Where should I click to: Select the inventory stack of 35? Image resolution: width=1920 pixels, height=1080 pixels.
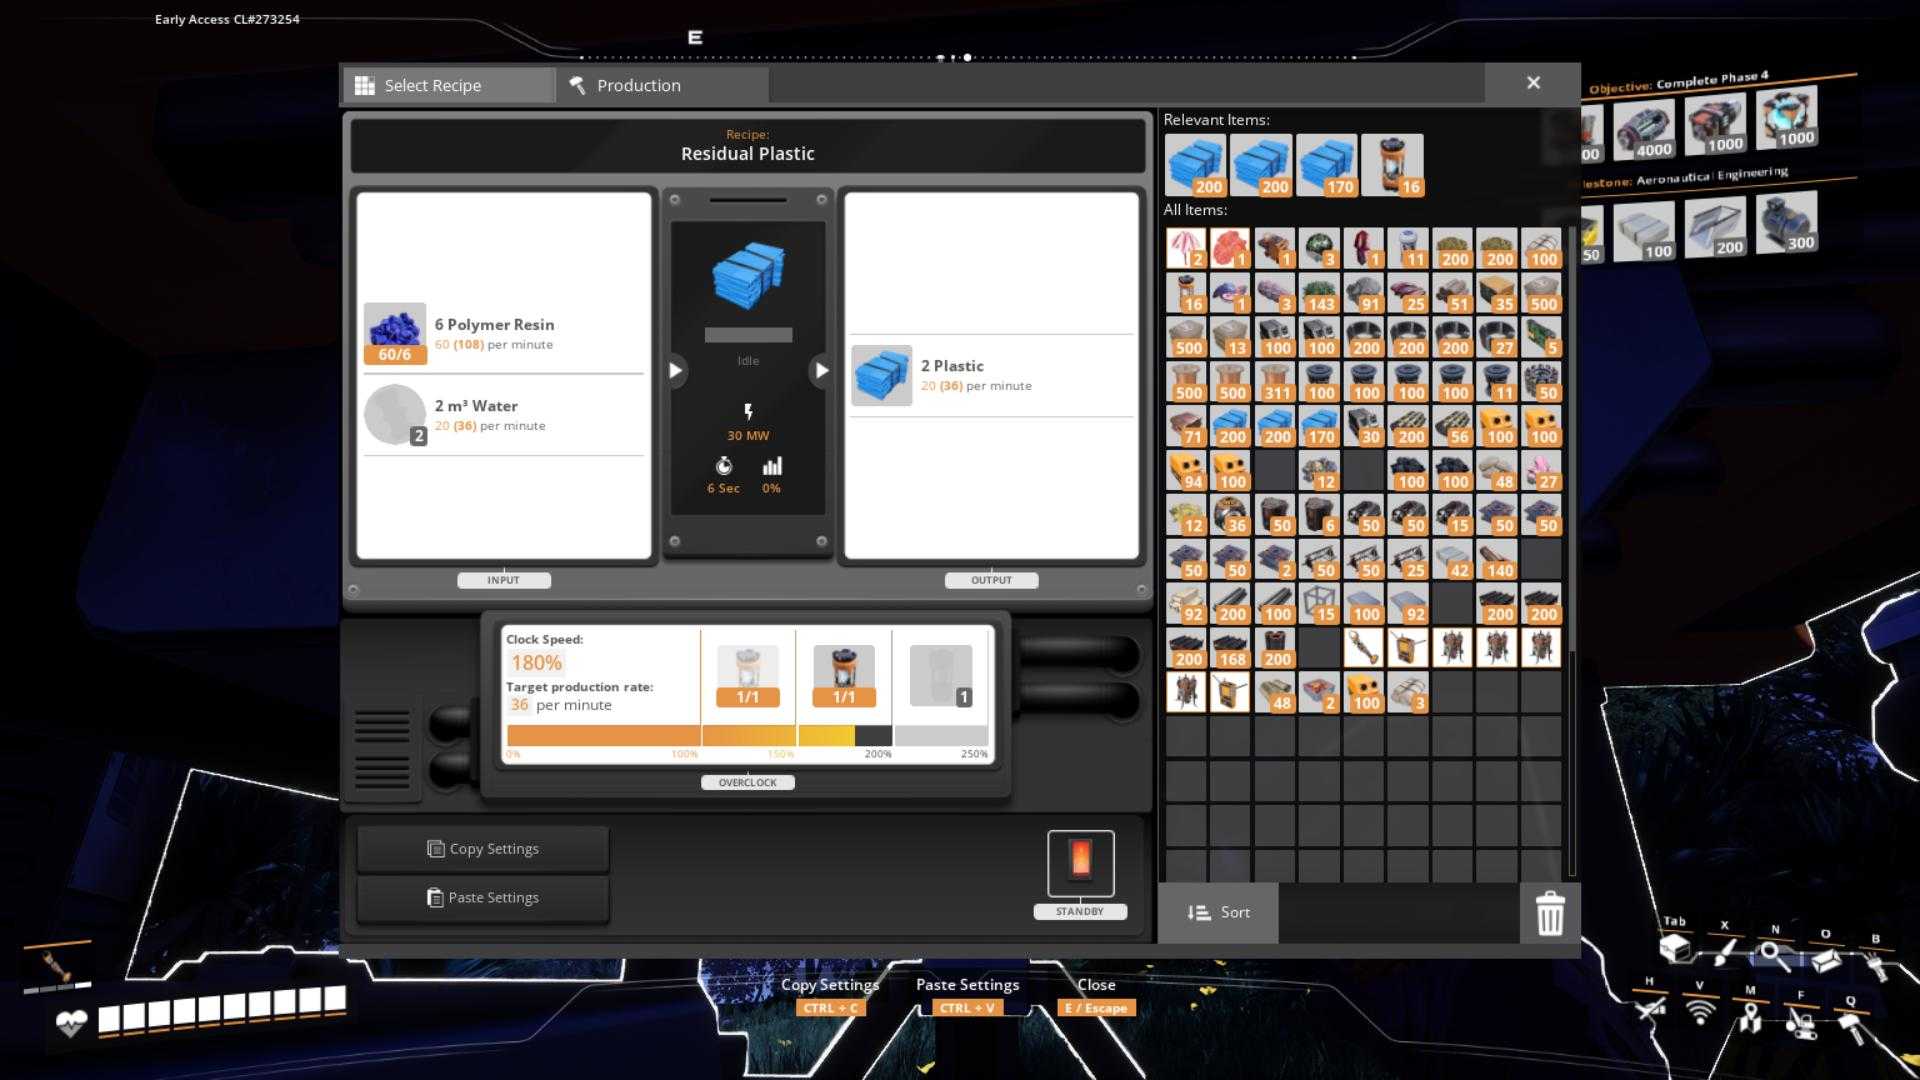coord(1496,293)
